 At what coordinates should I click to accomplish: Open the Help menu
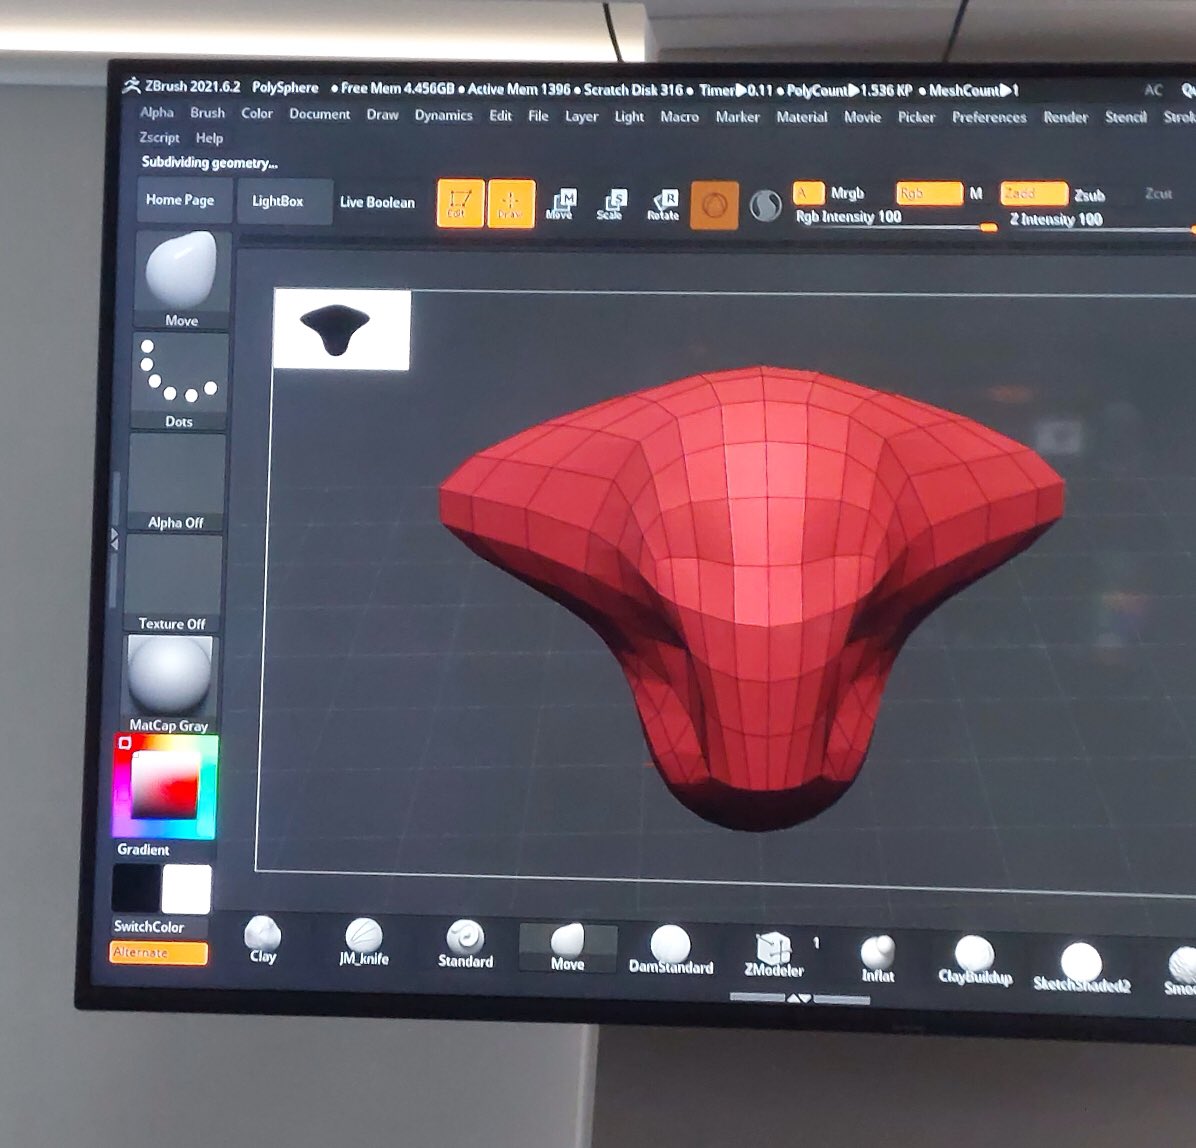point(209,138)
